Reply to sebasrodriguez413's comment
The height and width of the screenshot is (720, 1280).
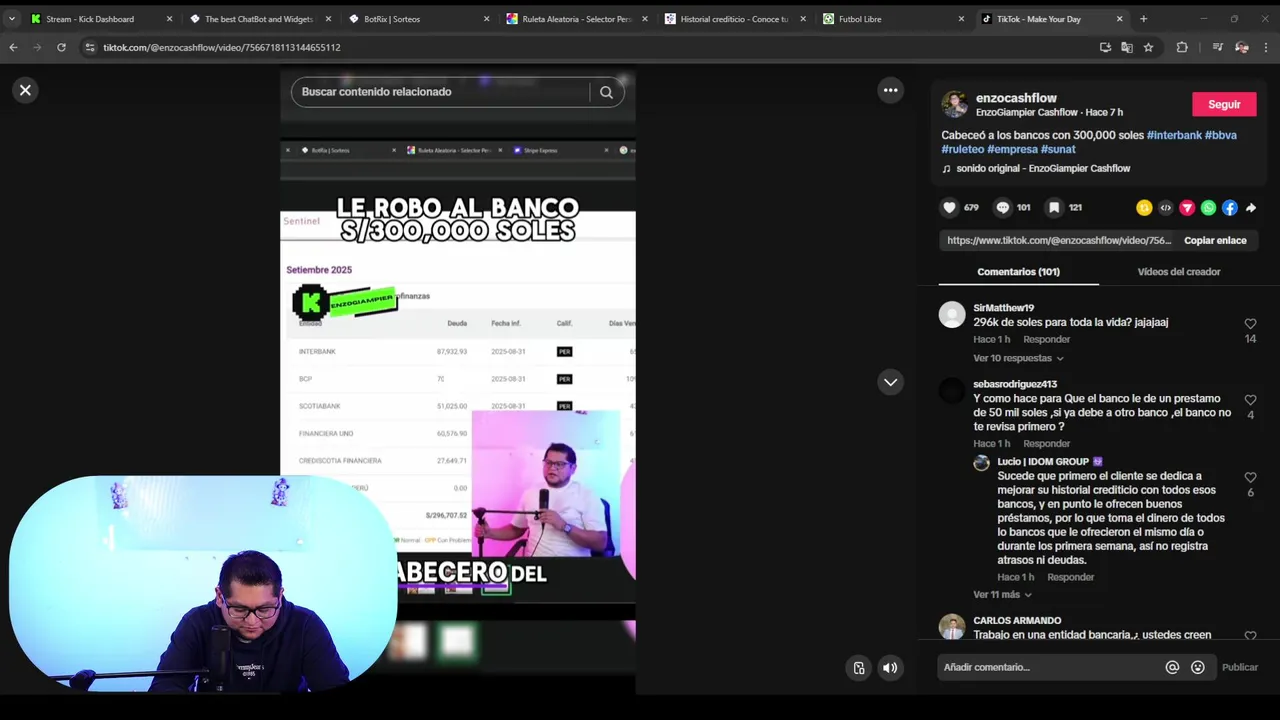(x=1046, y=443)
